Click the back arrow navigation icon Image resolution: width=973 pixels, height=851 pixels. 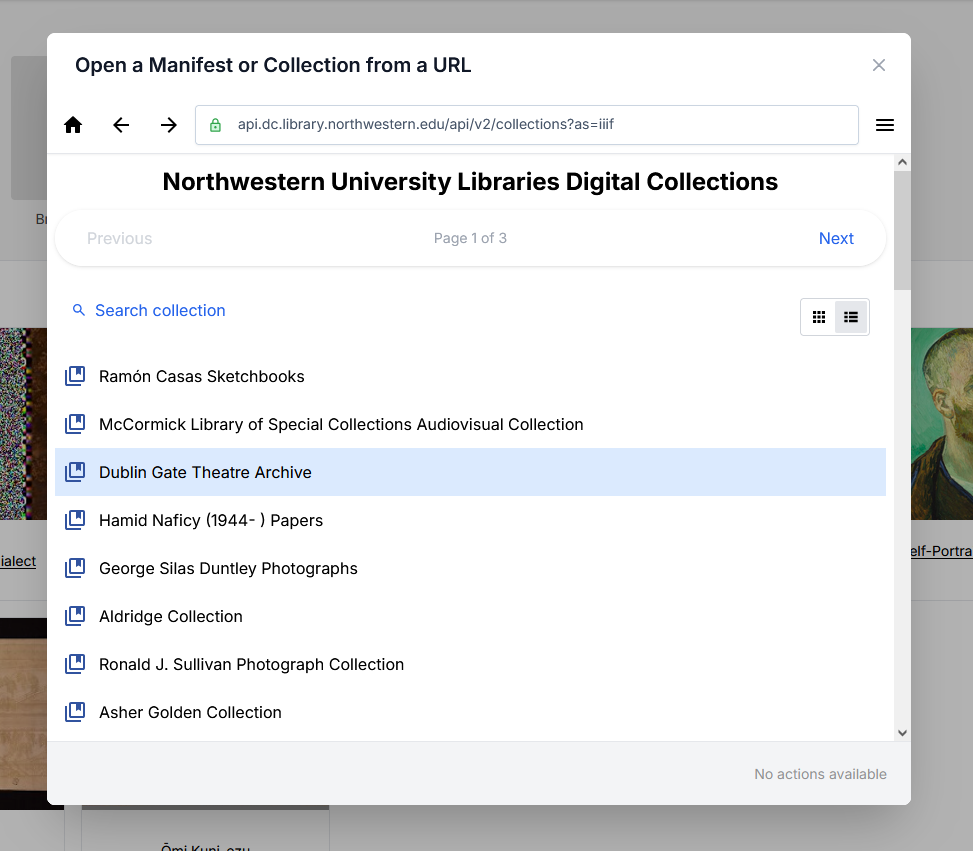pyautogui.click(x=121, y=125)
